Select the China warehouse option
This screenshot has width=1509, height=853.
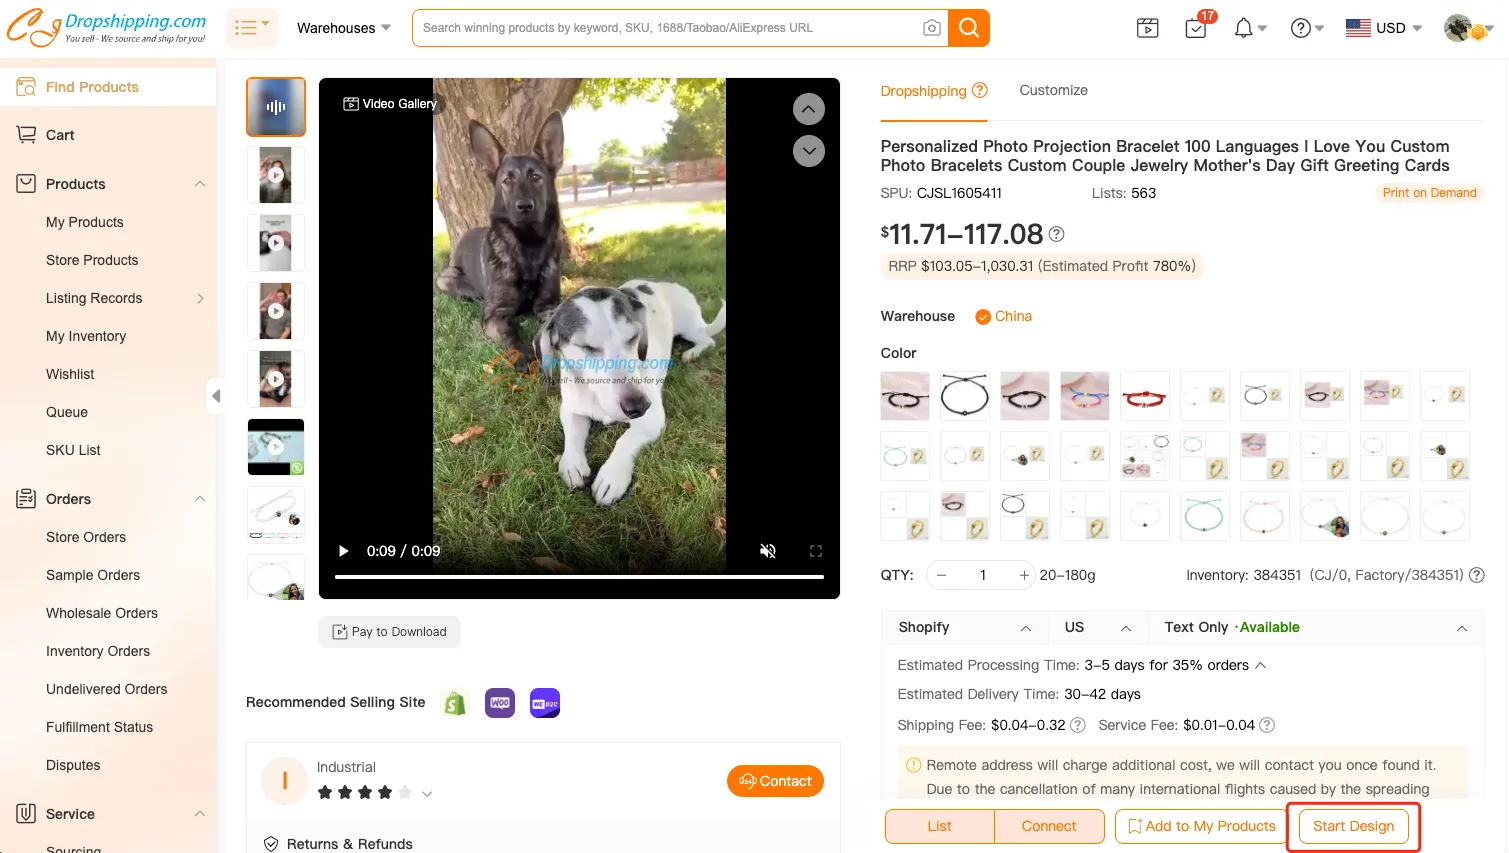(x=1003, y=316)
